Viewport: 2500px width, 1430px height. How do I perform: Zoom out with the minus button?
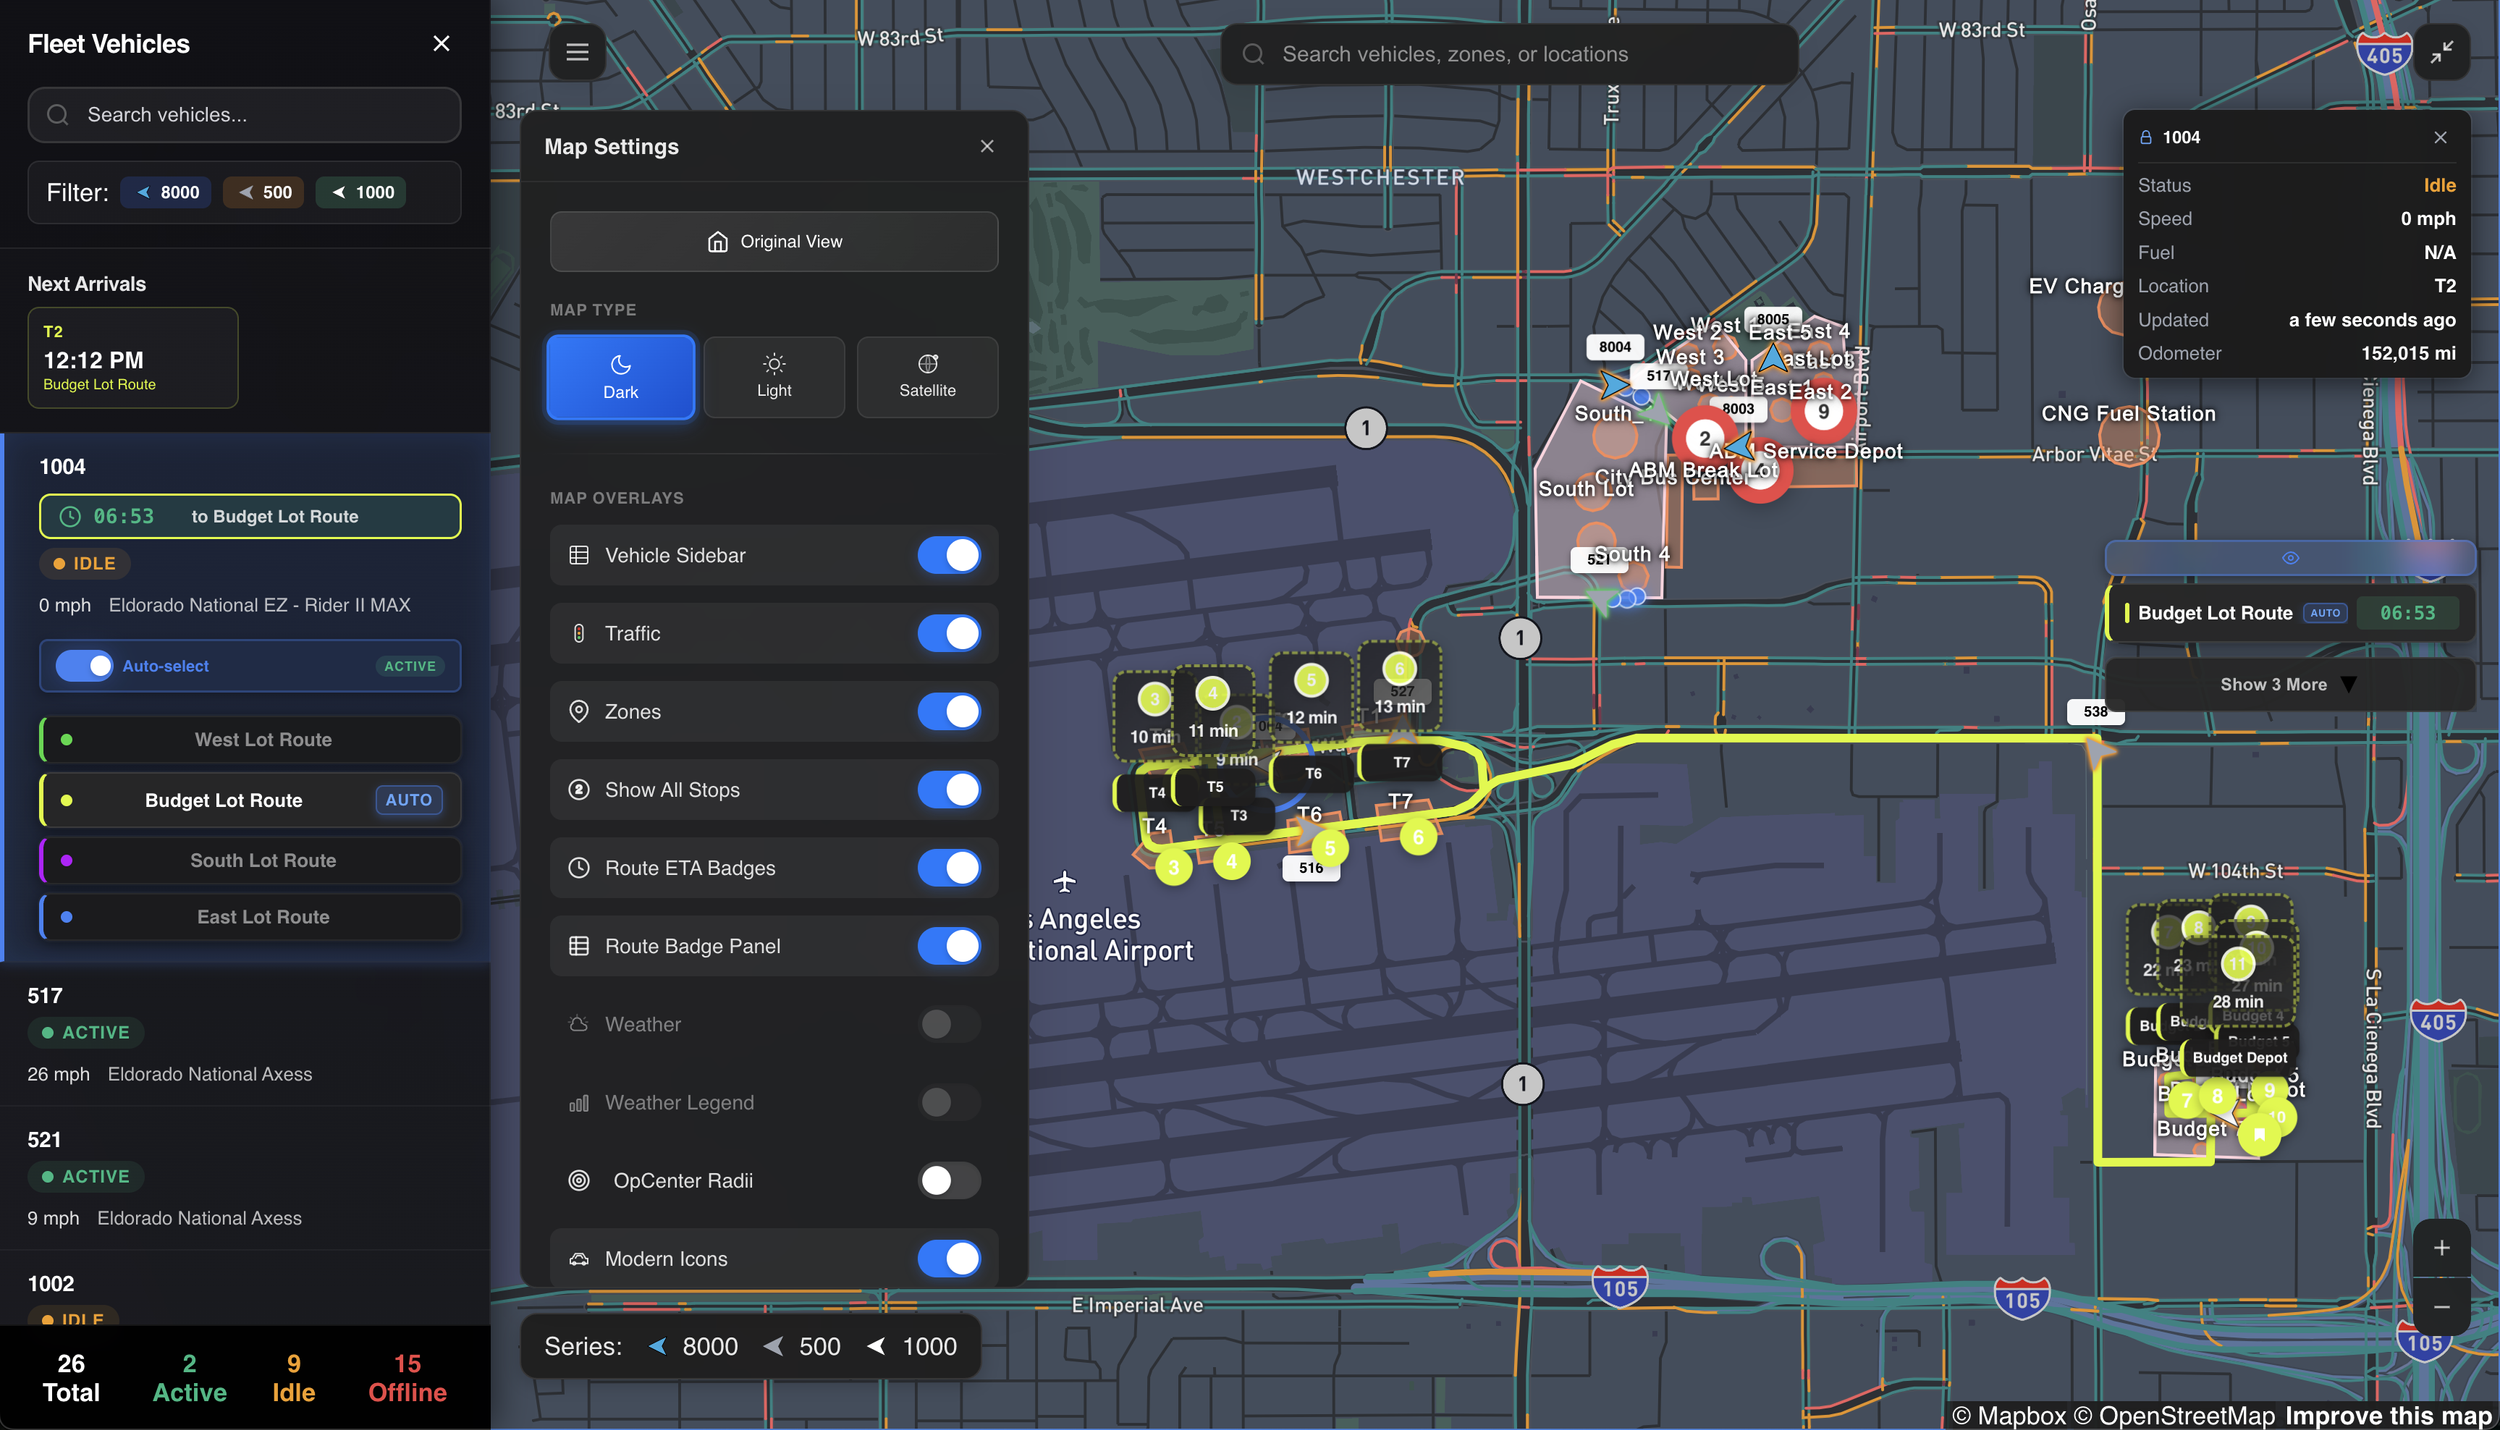(x=2441, y=1307)
